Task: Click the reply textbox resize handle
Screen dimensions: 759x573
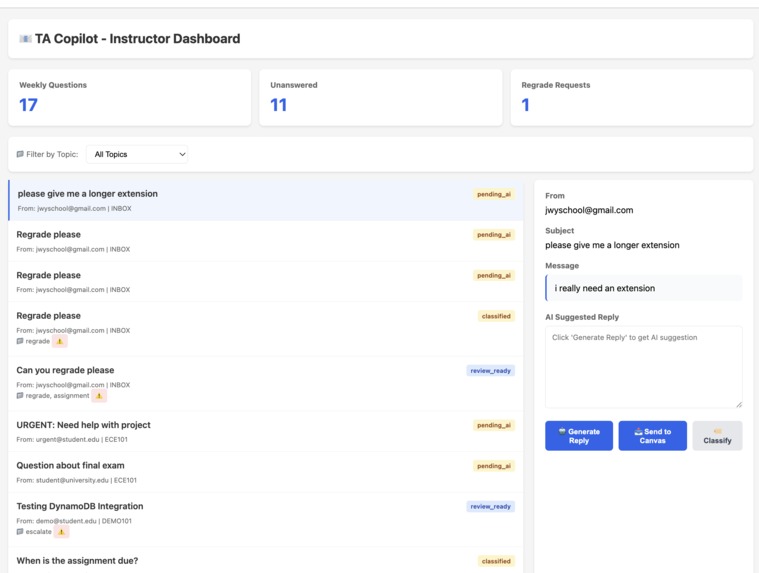Action: (739, 405)
